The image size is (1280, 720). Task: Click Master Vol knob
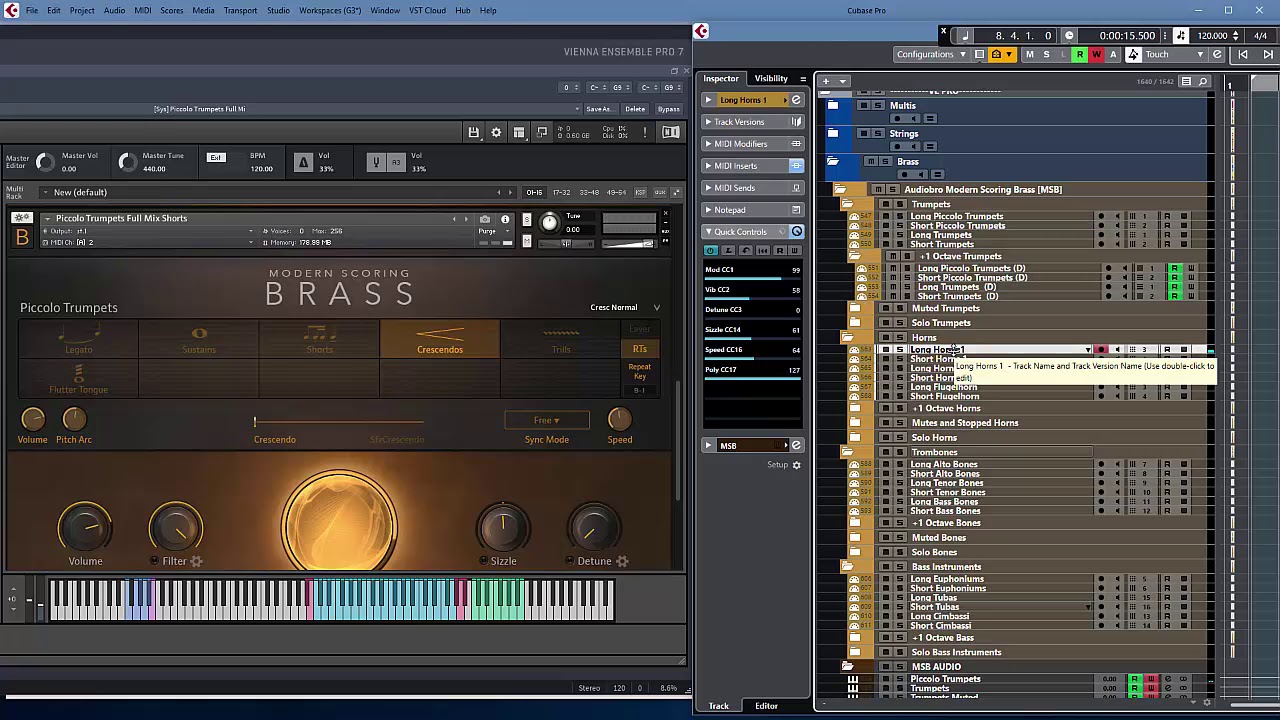click(x=44, y=162)
